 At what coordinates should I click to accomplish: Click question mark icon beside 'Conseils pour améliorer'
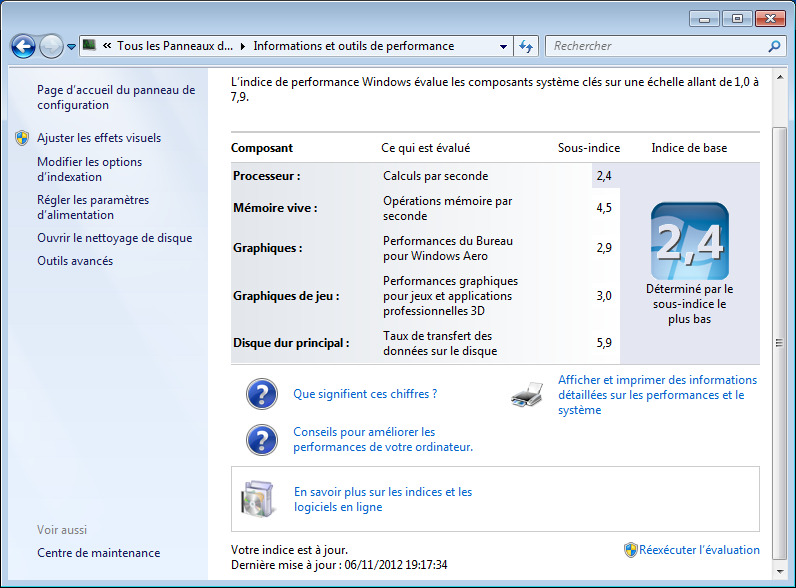[262, 440]
